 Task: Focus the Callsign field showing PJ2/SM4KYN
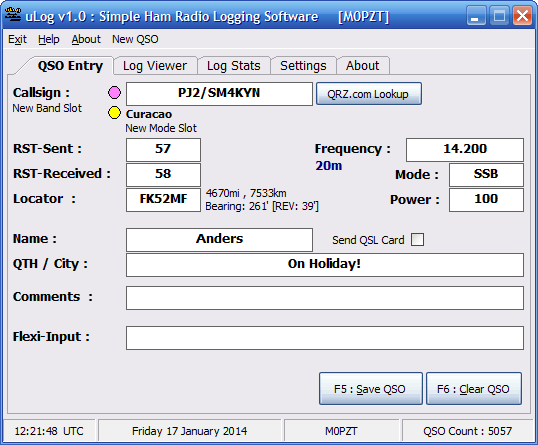pos(219,94)
